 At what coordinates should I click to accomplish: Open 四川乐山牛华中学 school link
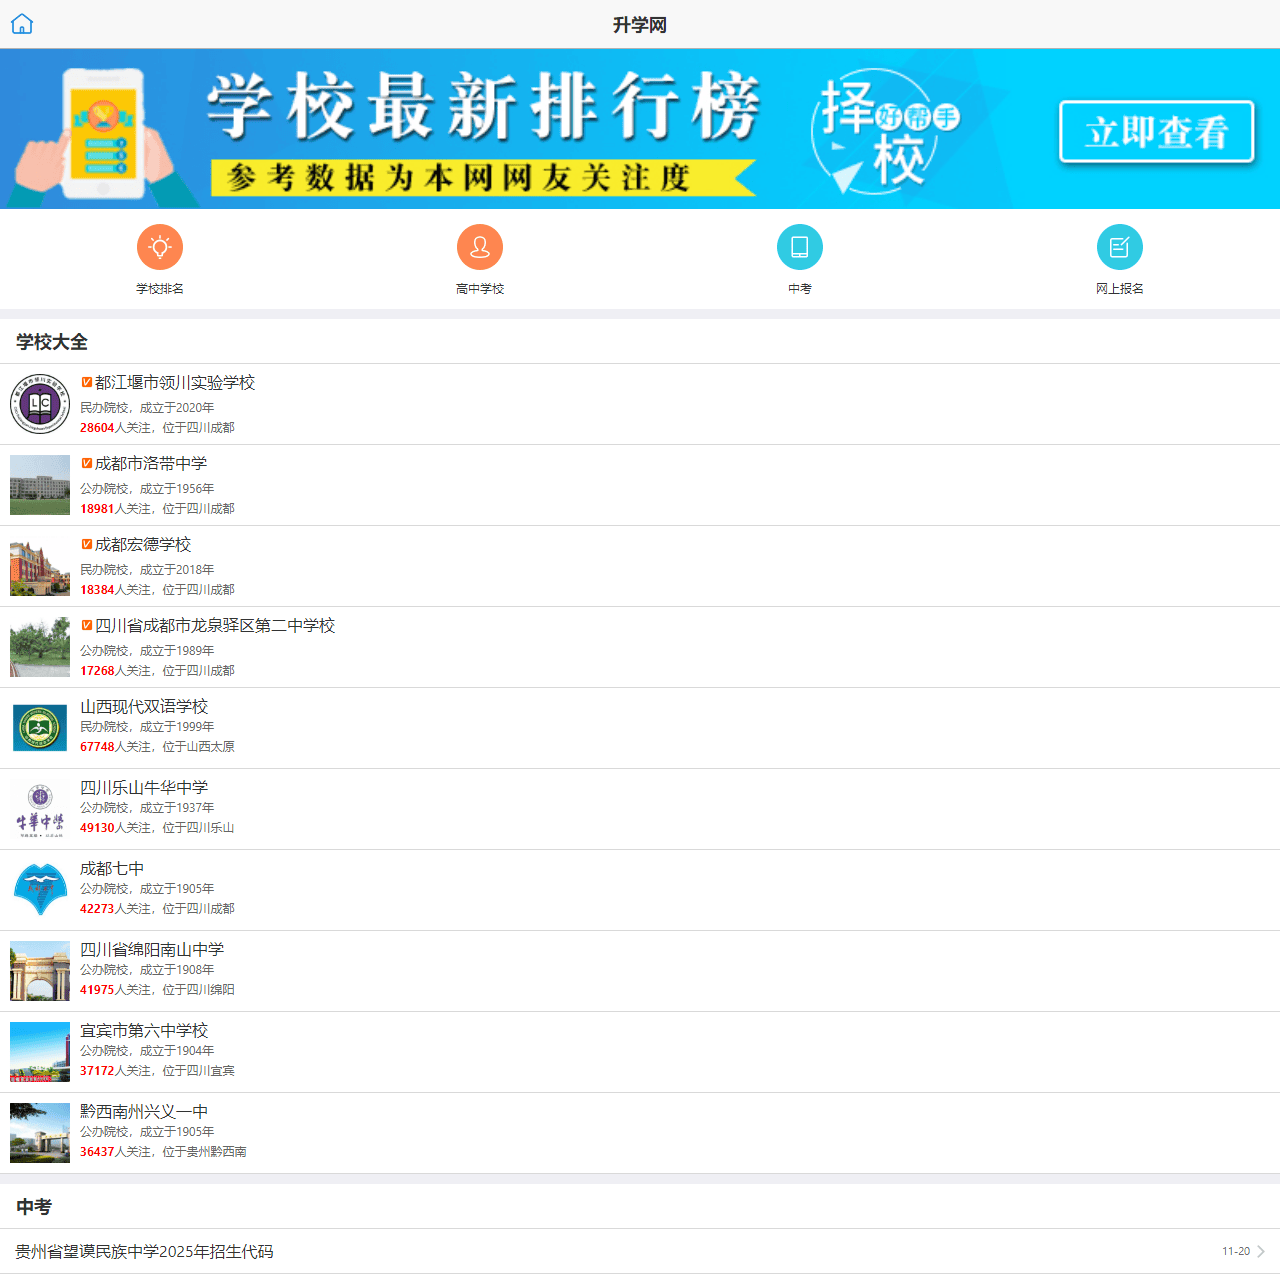point(144,788)
